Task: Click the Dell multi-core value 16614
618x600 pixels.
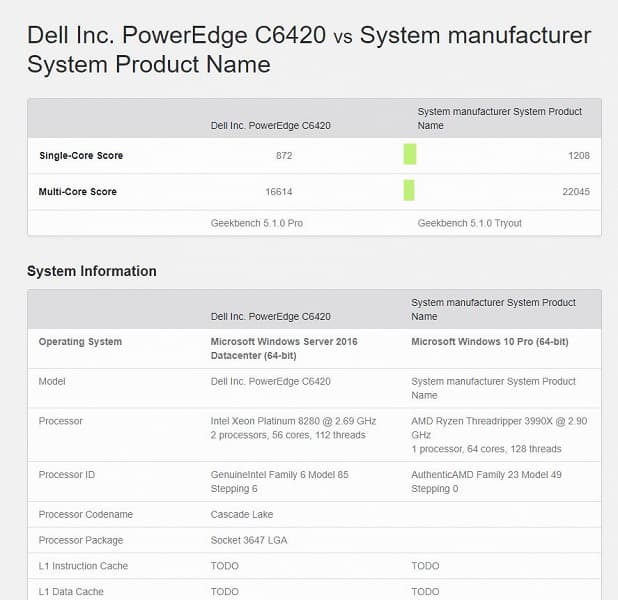Action: 278,192
